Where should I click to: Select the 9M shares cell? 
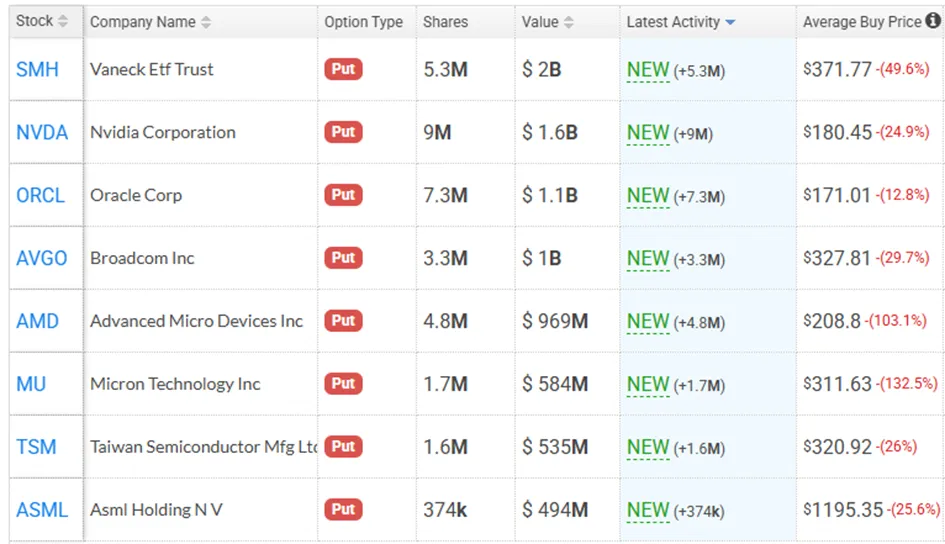pos(437,133)
